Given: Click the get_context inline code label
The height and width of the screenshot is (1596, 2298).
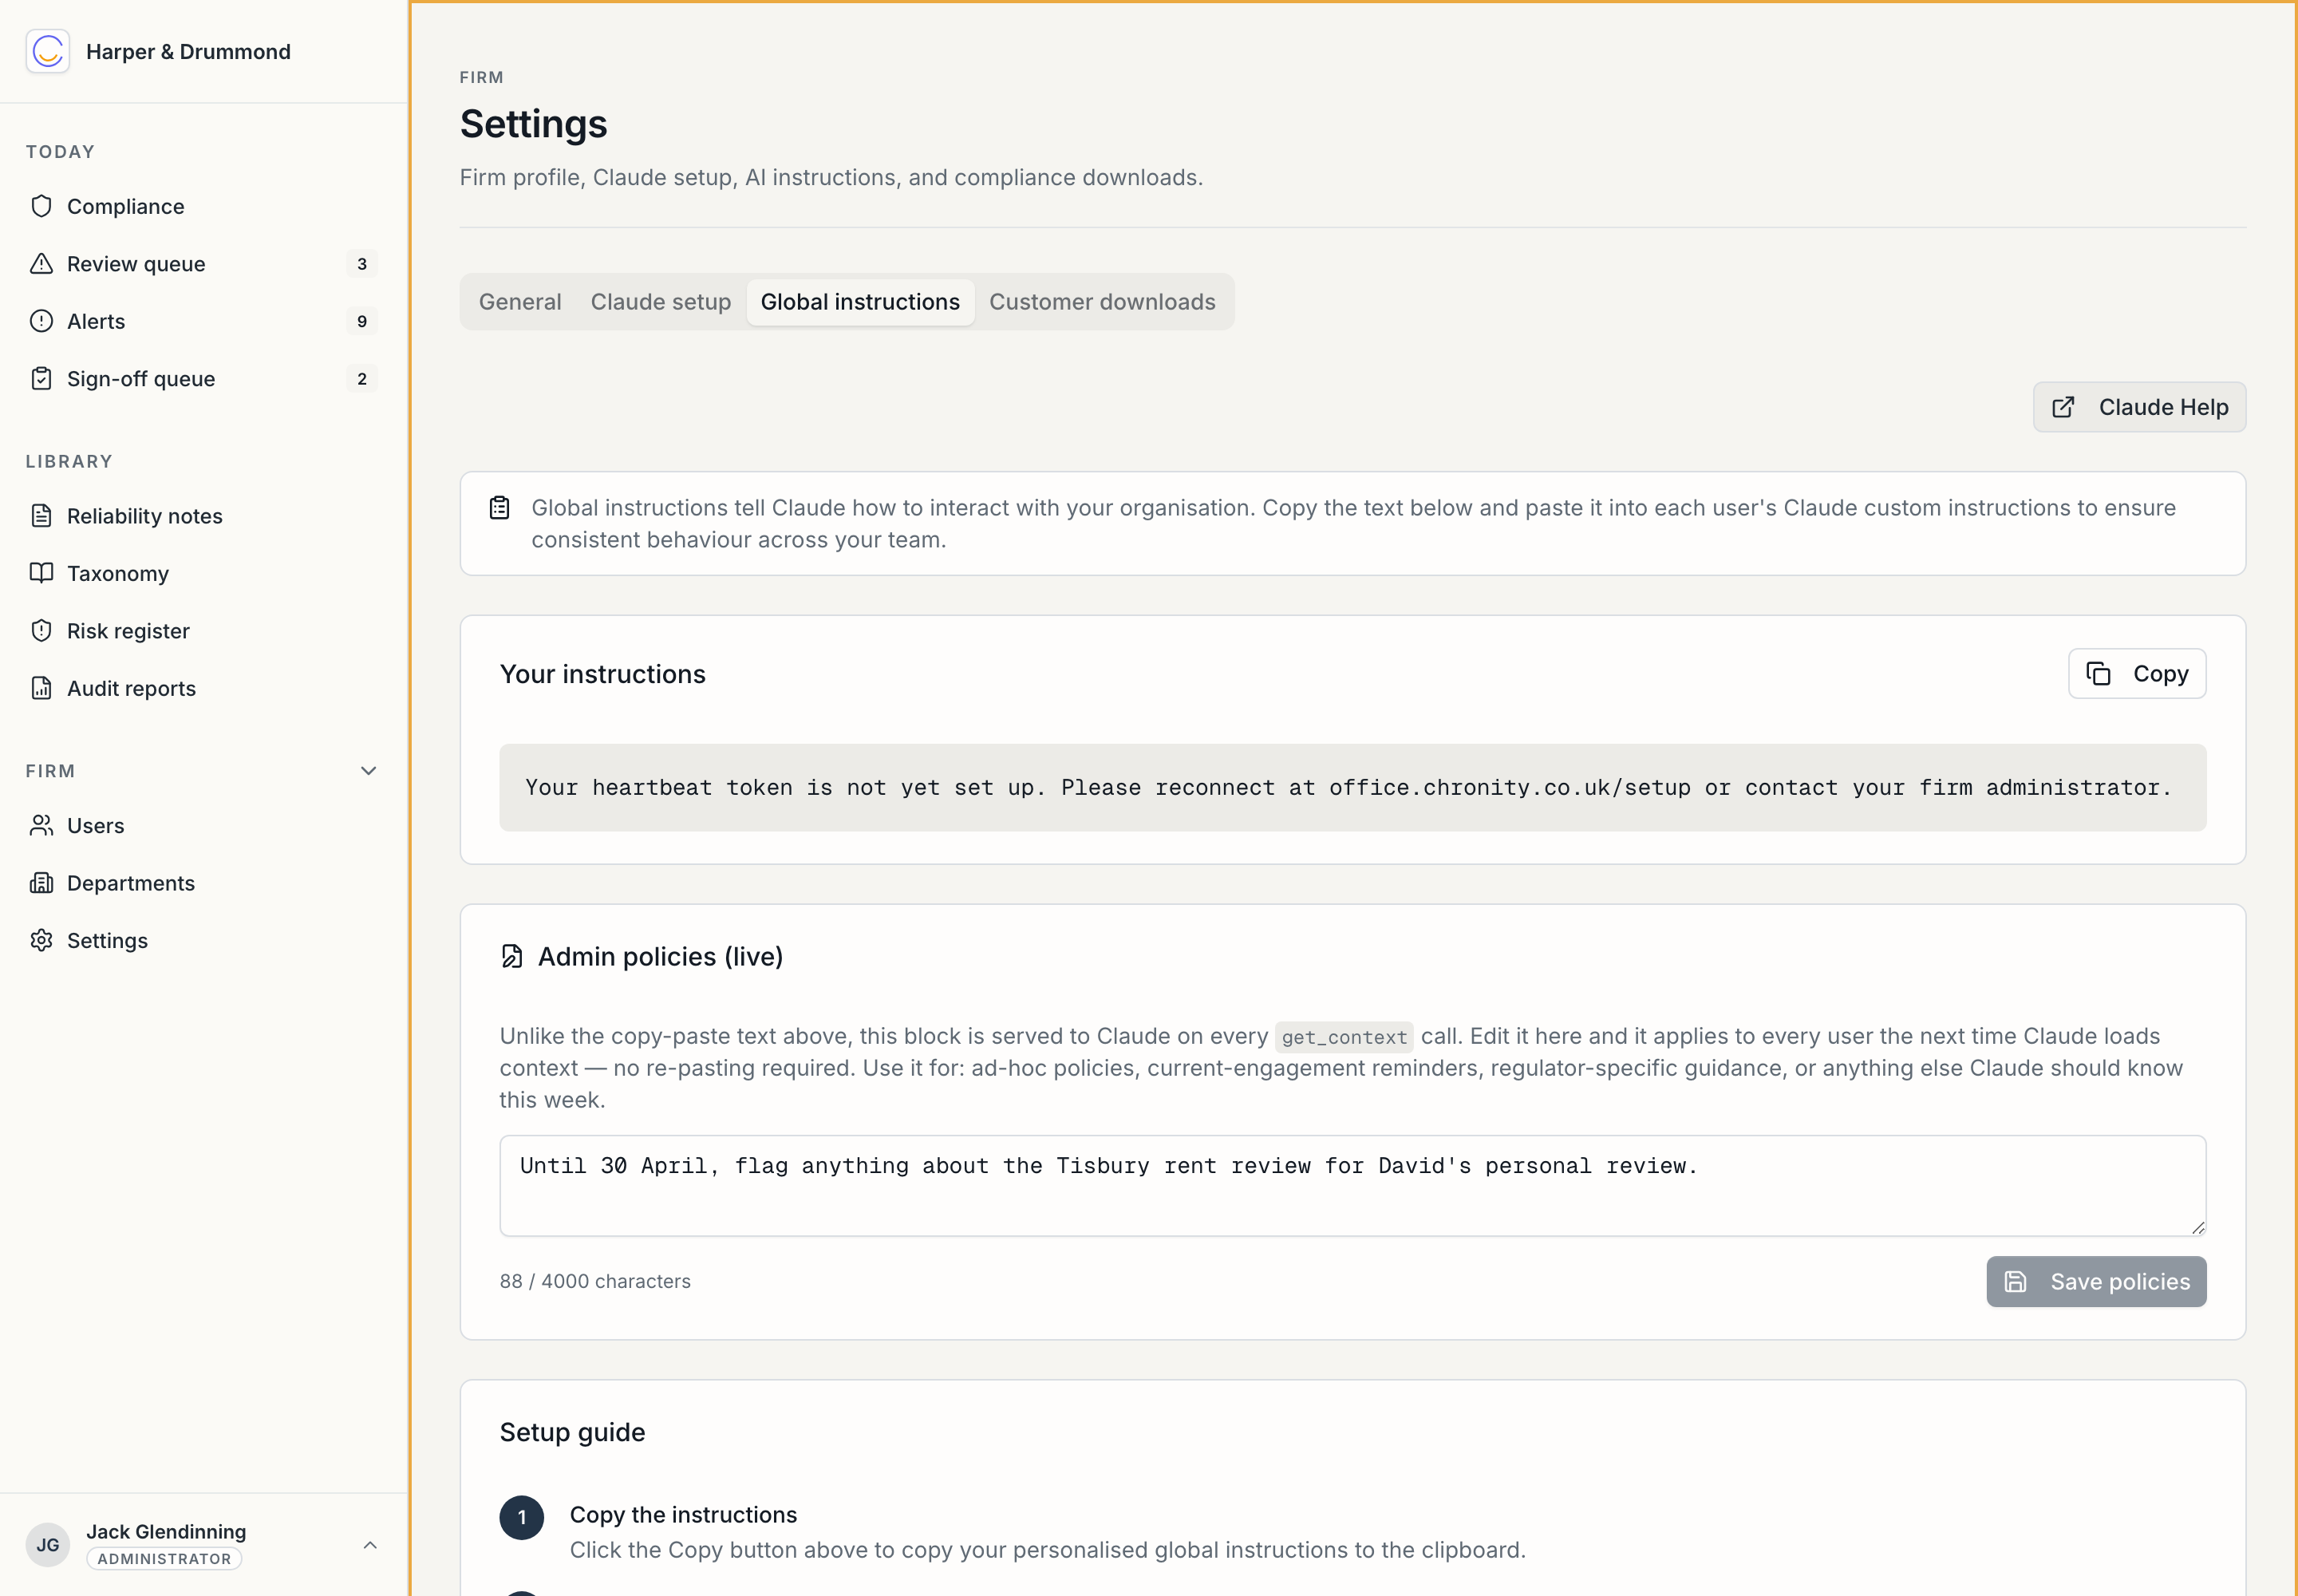Looking at the screenshot, I should point(1344,1037).
